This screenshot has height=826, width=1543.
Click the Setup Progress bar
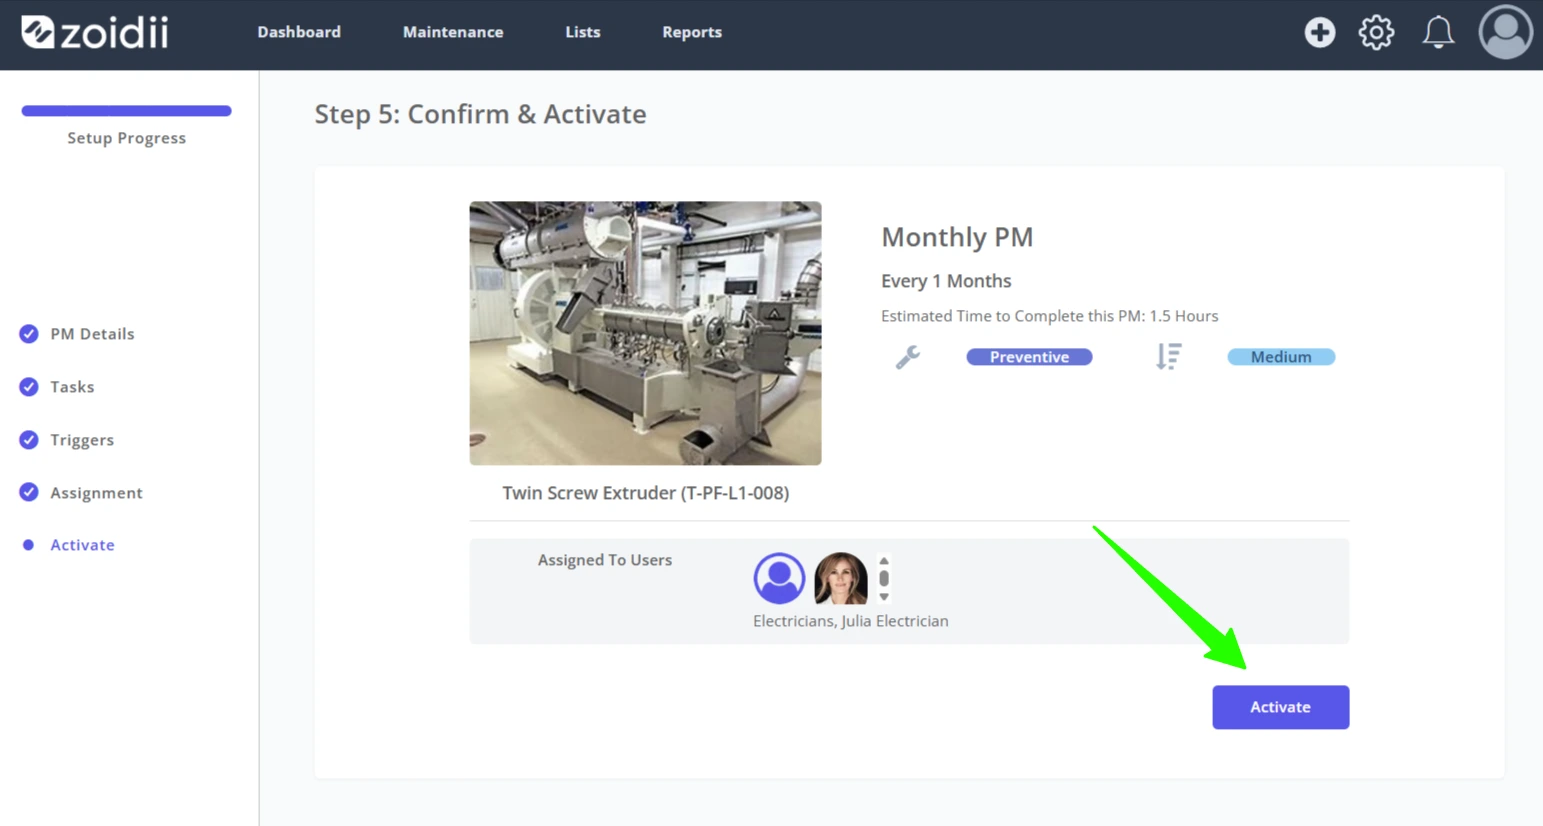click(x=126, y=111)
